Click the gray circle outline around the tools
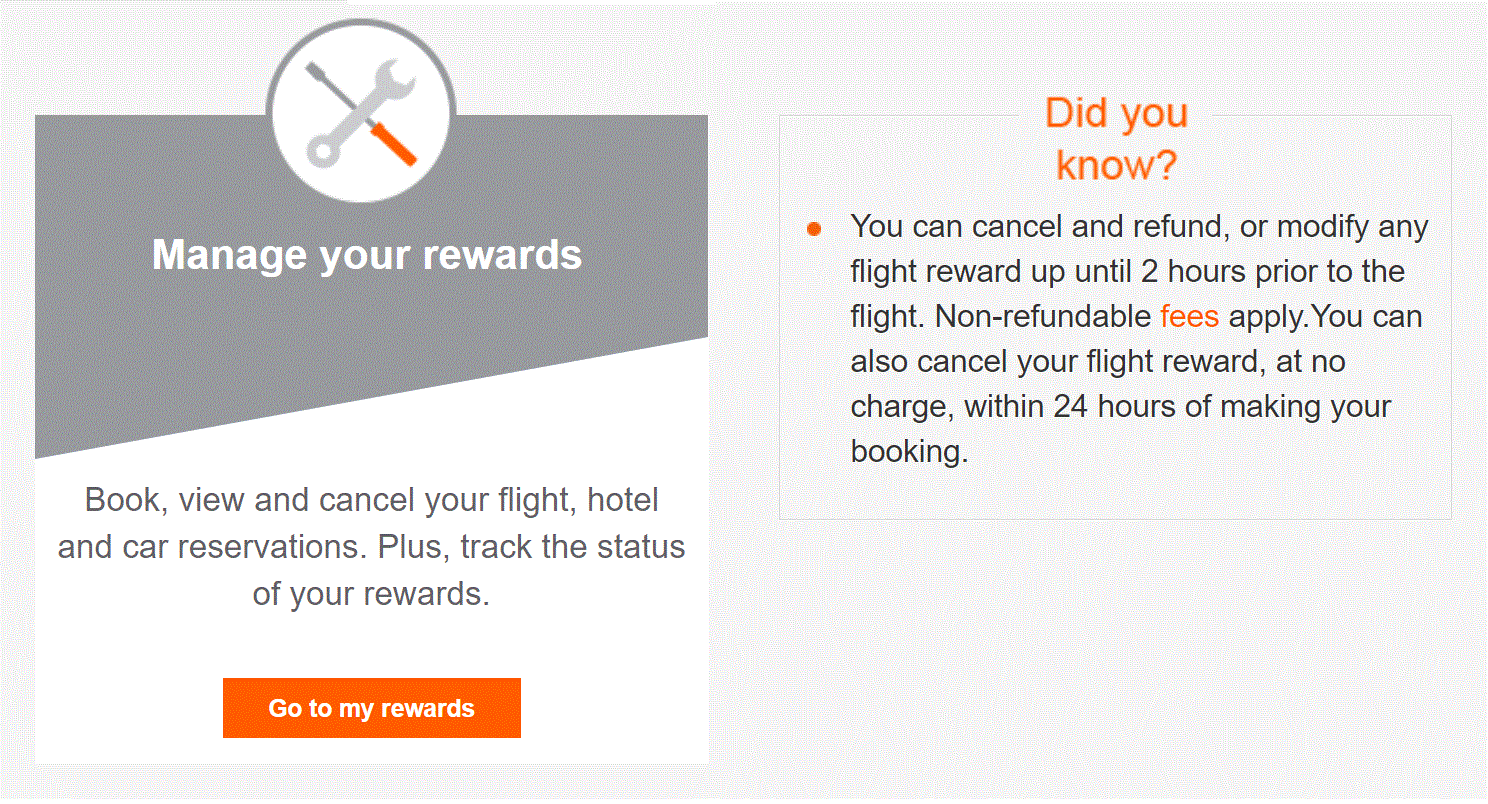 [362, 24]
